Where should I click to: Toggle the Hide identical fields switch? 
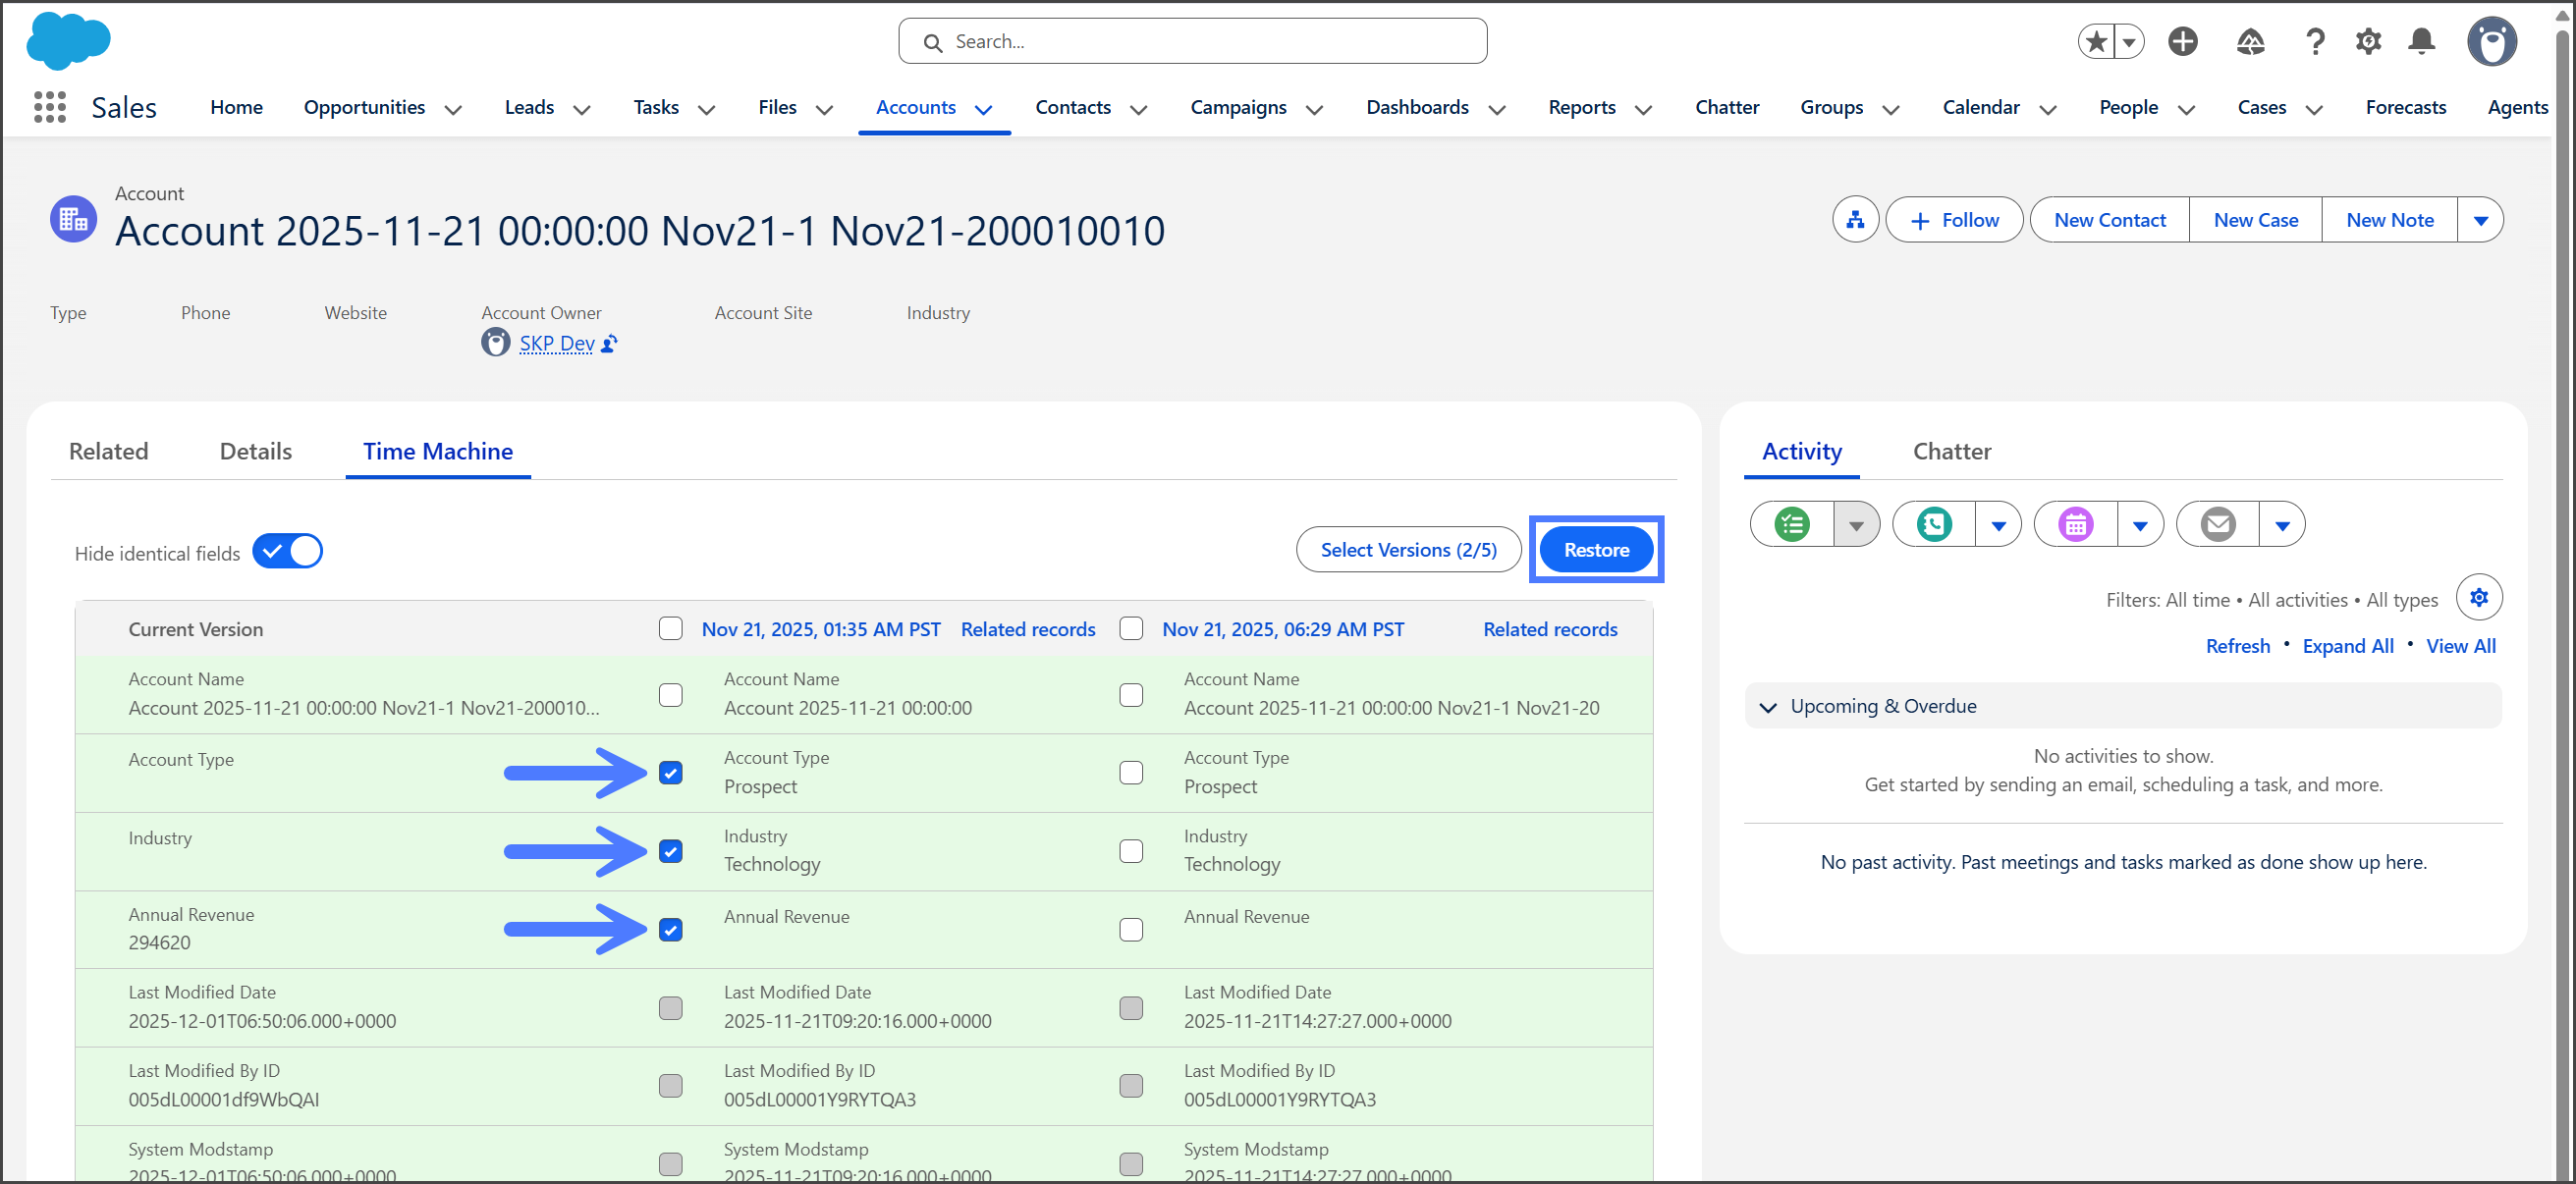(287, 552)
